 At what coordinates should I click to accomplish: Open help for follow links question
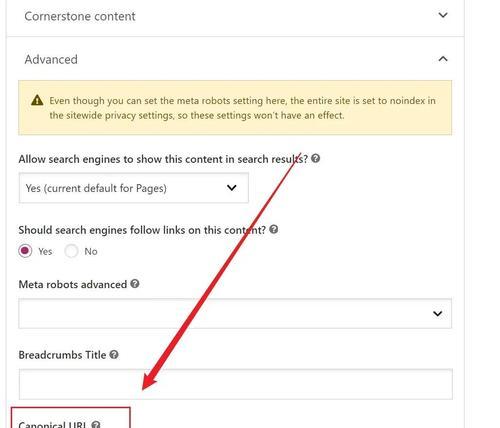click(x=274, y=229)
